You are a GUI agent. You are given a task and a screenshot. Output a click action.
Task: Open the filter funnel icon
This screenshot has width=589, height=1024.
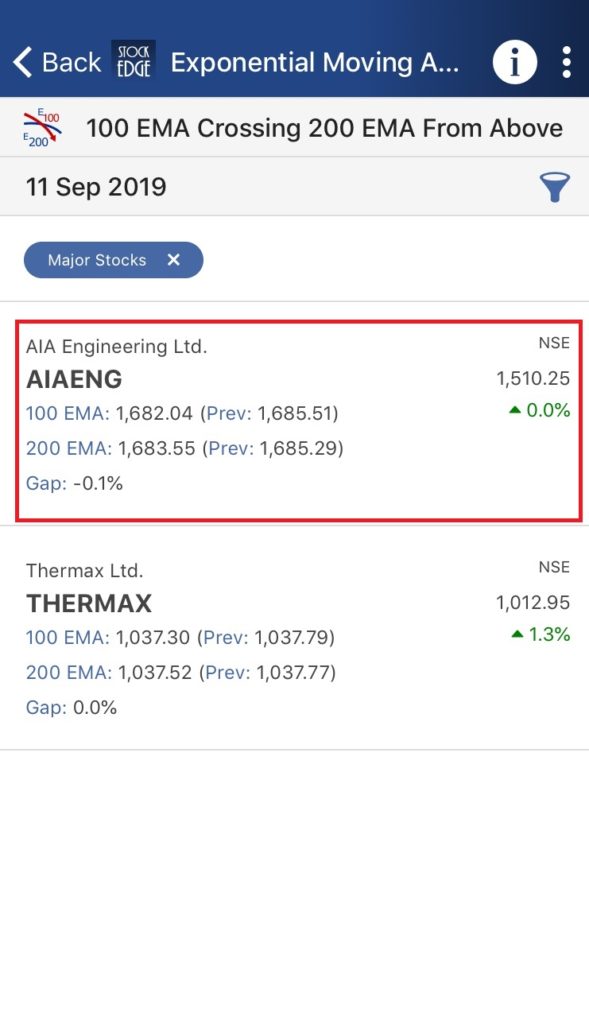[x=556, y=188]
